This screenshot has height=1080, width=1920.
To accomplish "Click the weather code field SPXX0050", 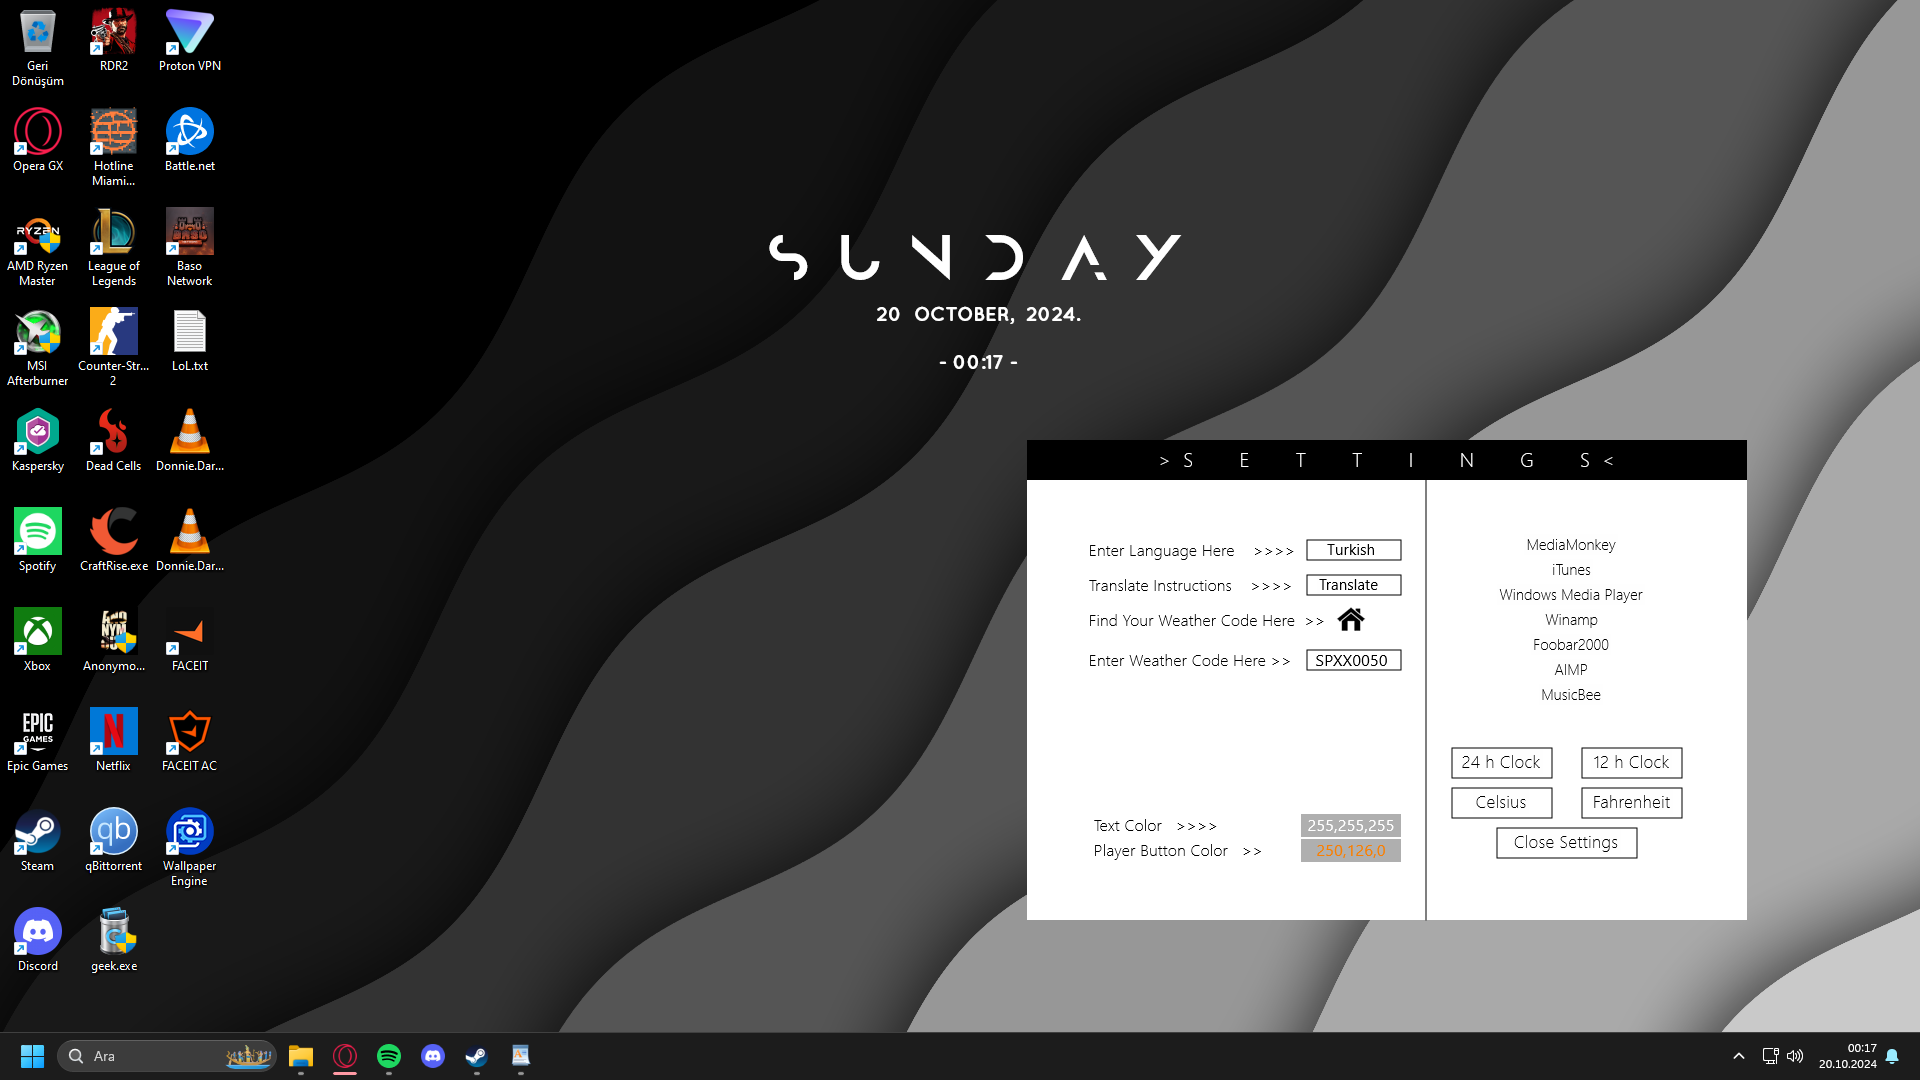I will pyautogui.click(x=1352, y=661).
